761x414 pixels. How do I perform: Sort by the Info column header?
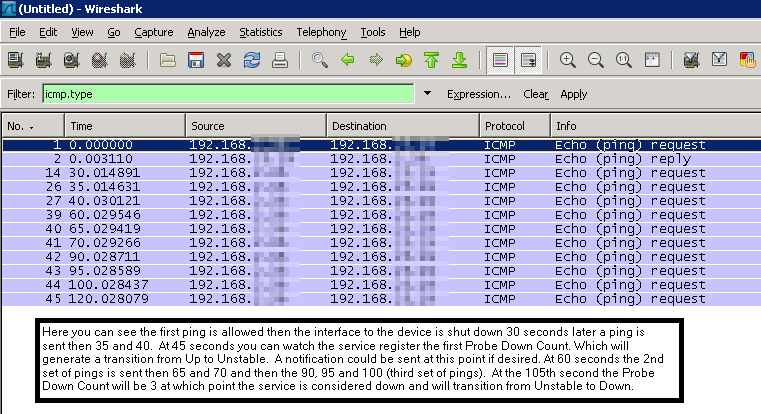656,126
